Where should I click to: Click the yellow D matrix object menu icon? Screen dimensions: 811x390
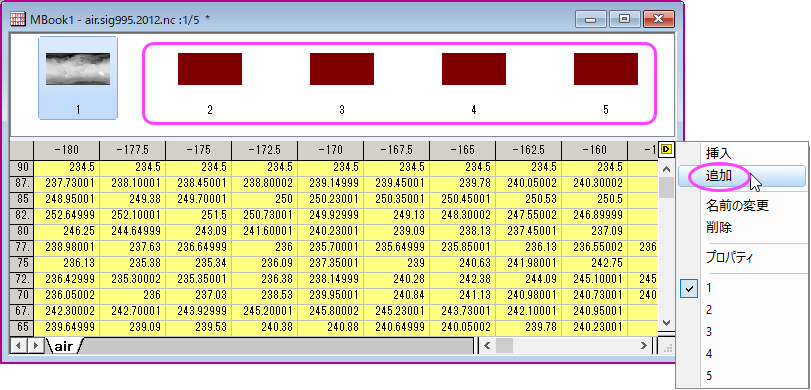click(x=666, y=149)
